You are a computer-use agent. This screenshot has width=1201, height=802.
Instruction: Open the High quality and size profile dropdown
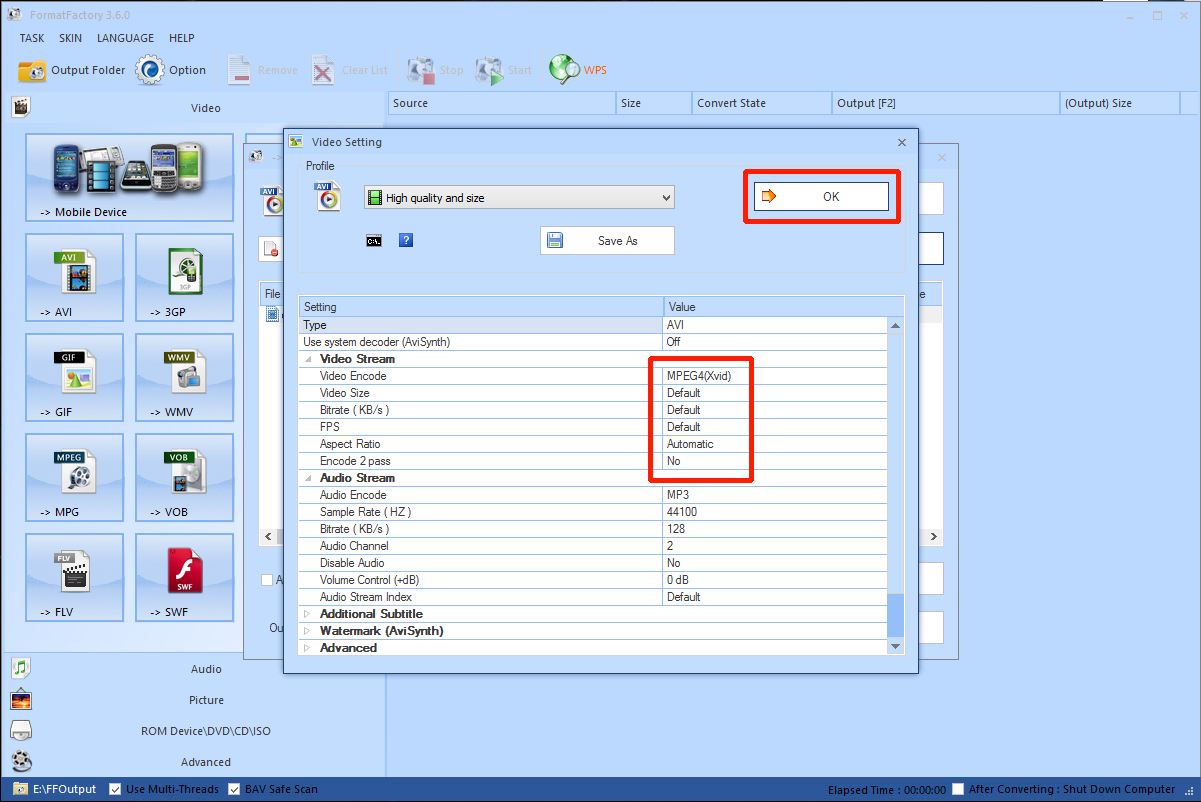coord(519,198)
